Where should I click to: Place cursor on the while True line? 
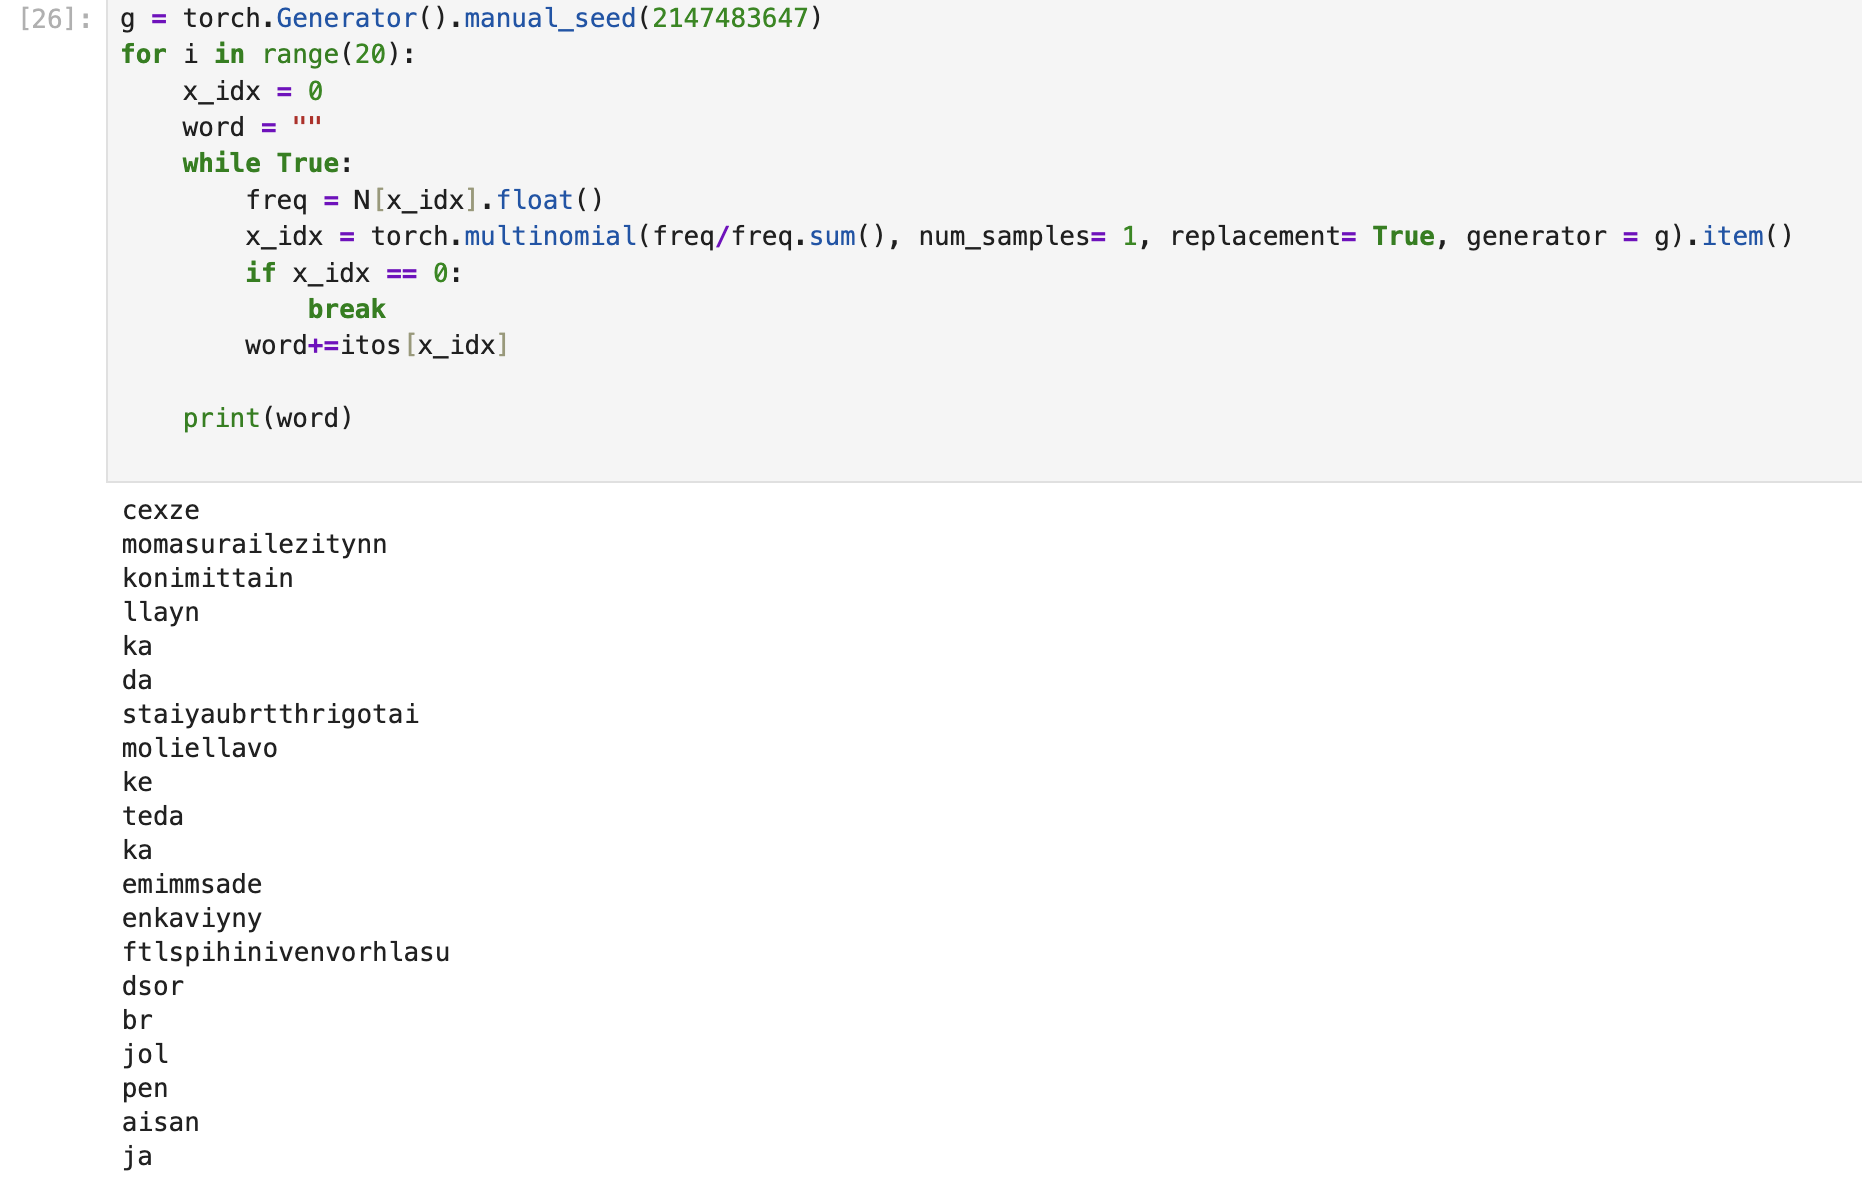(266, 164)
